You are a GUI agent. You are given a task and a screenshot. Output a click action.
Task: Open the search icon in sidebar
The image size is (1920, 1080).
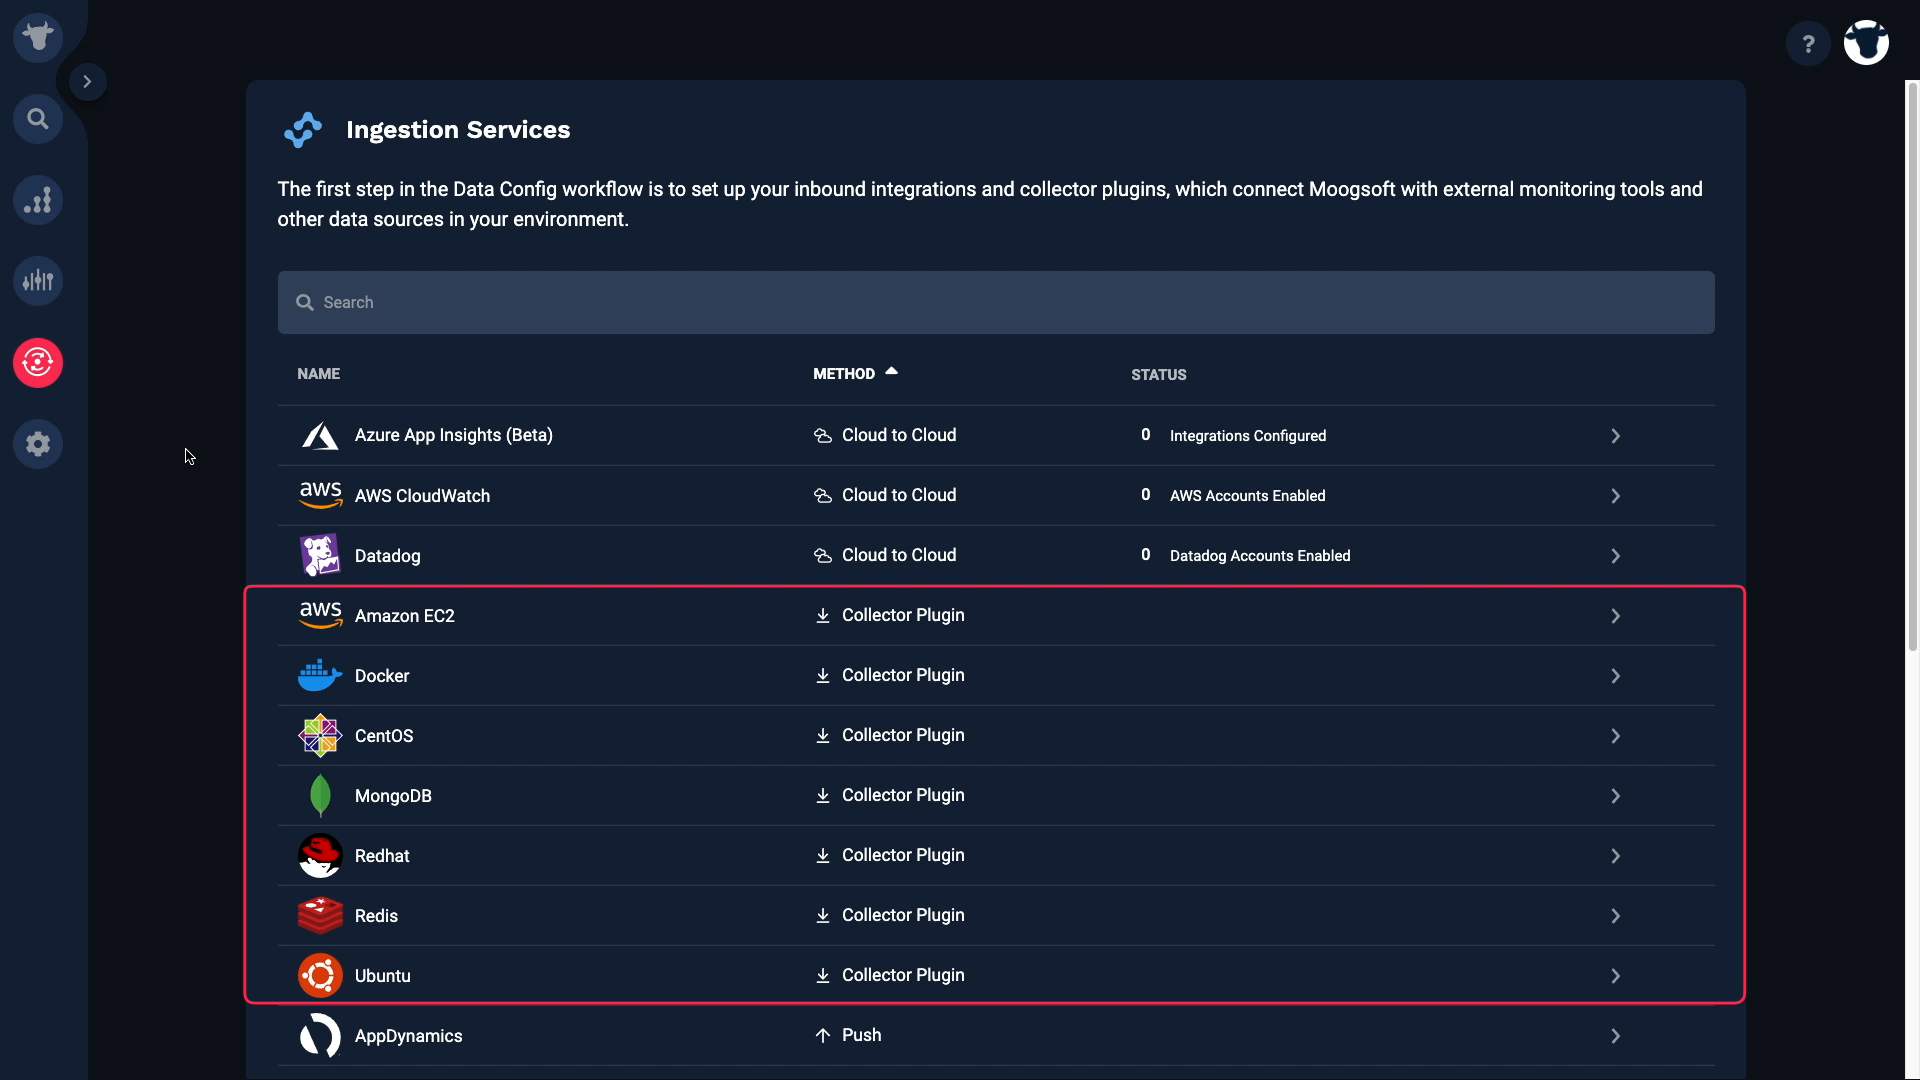(x=38, y=119)
